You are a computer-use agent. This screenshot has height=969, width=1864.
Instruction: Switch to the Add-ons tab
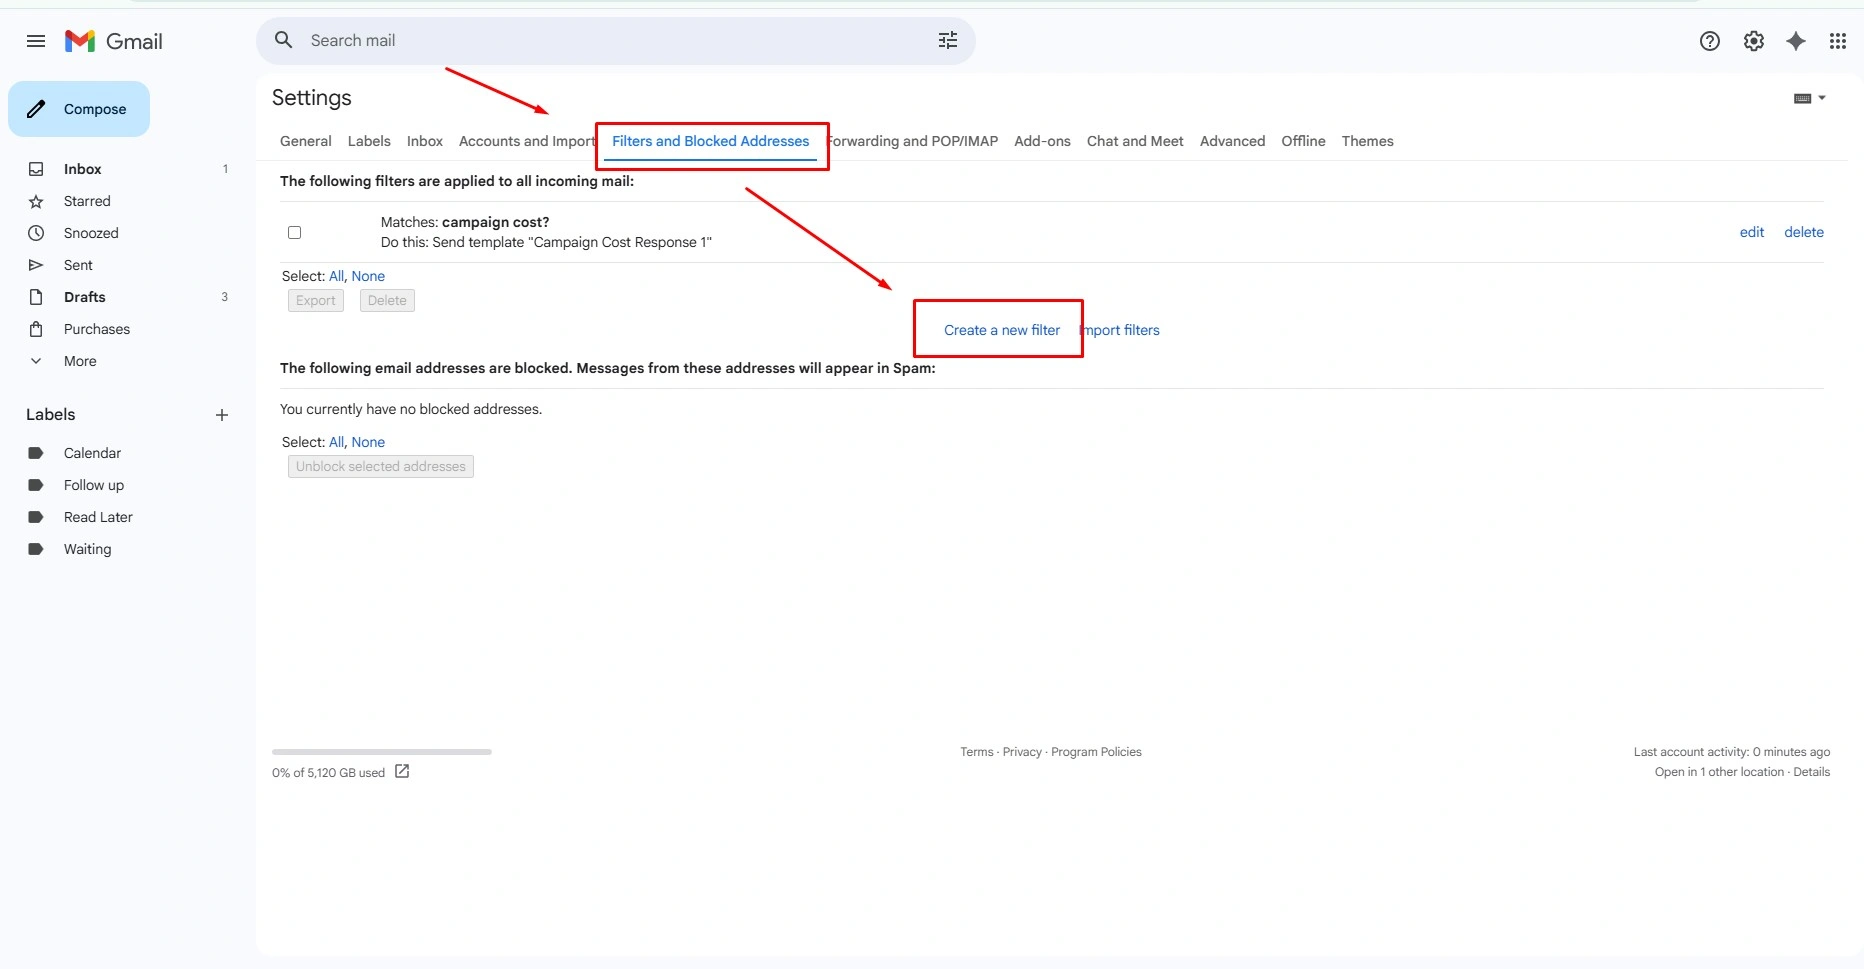[x=1042, y=141]
